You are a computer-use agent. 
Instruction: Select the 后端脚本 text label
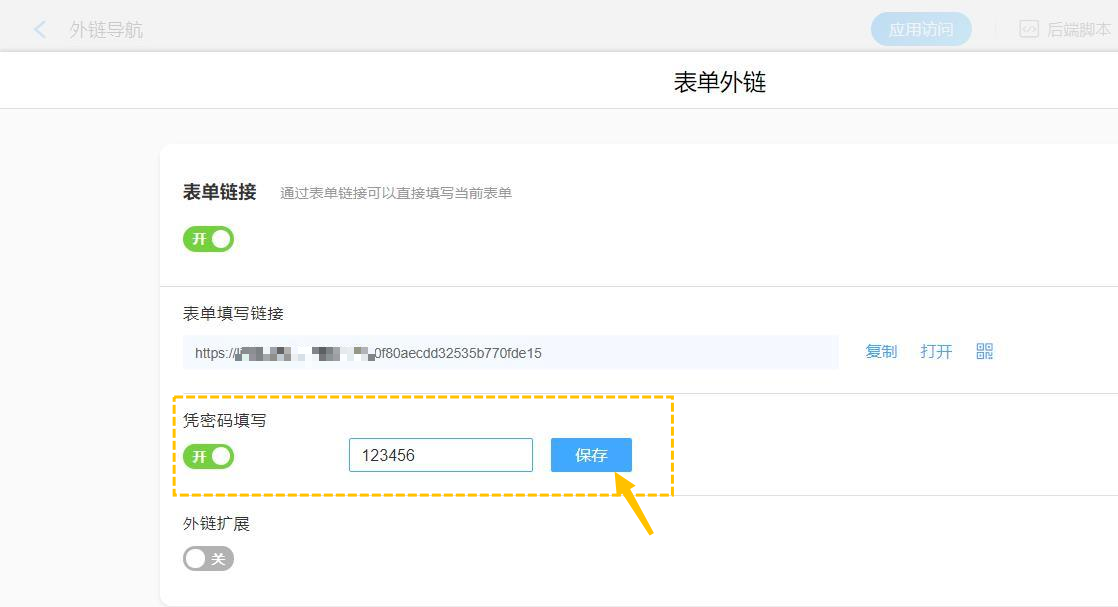click(x=1078, y=30)
